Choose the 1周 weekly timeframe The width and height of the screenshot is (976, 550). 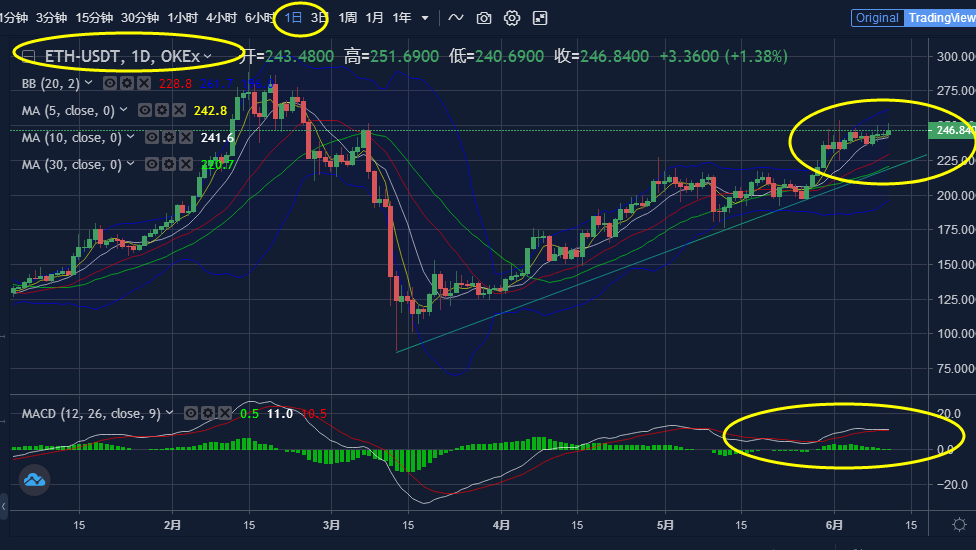click(347, 17)
